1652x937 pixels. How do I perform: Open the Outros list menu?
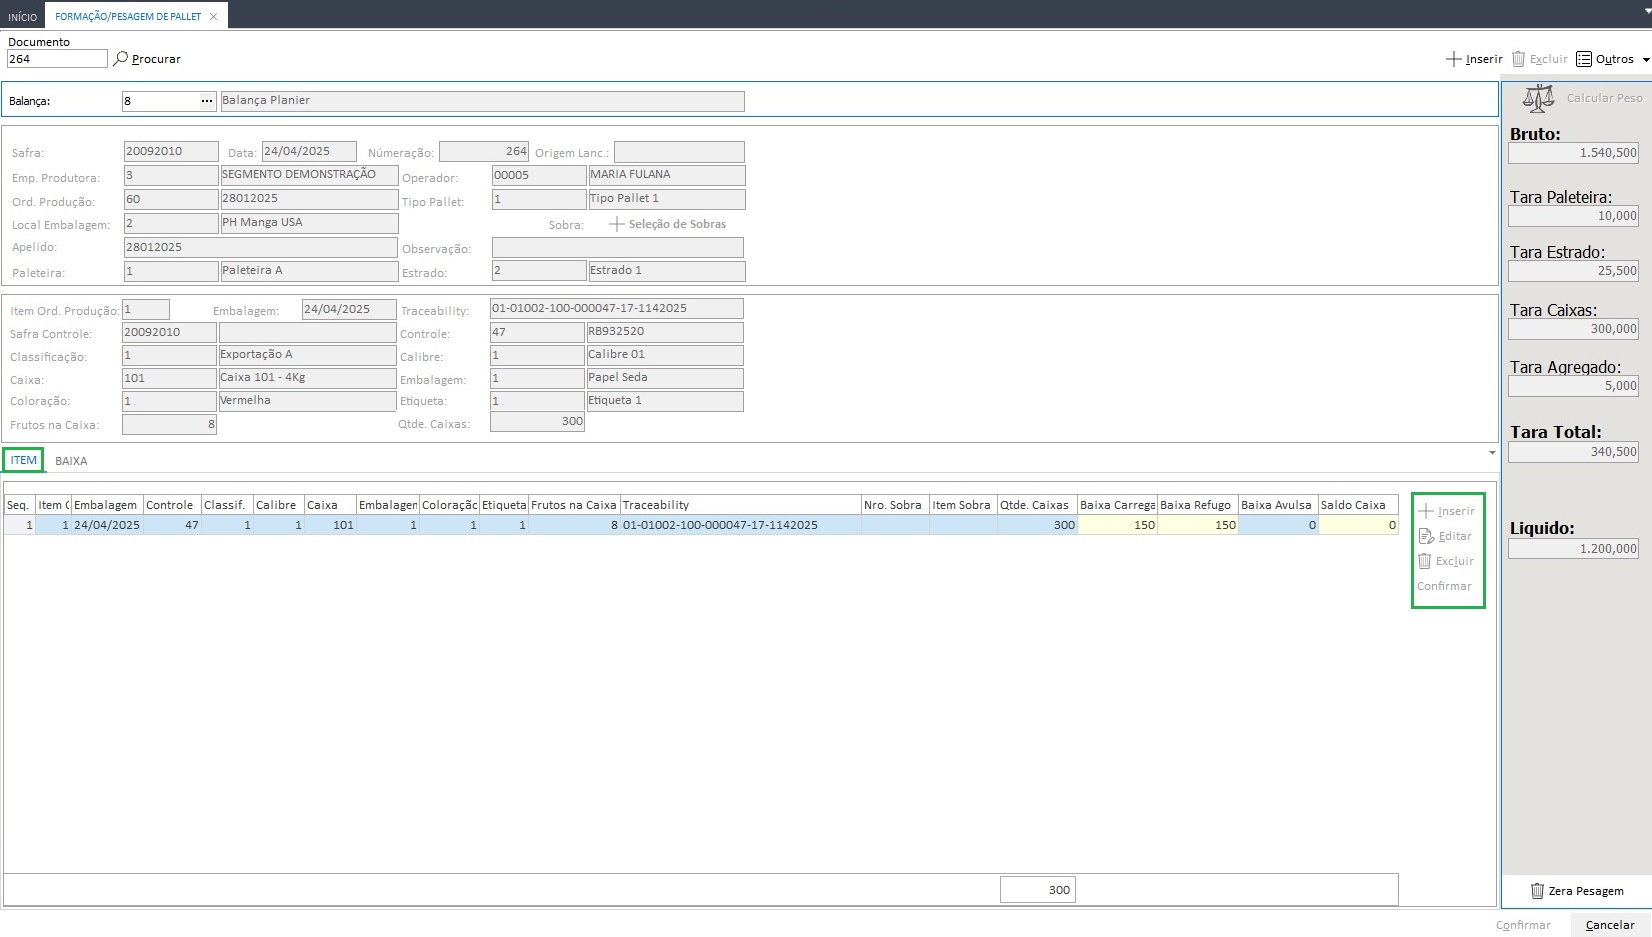tap(1611, 59)
